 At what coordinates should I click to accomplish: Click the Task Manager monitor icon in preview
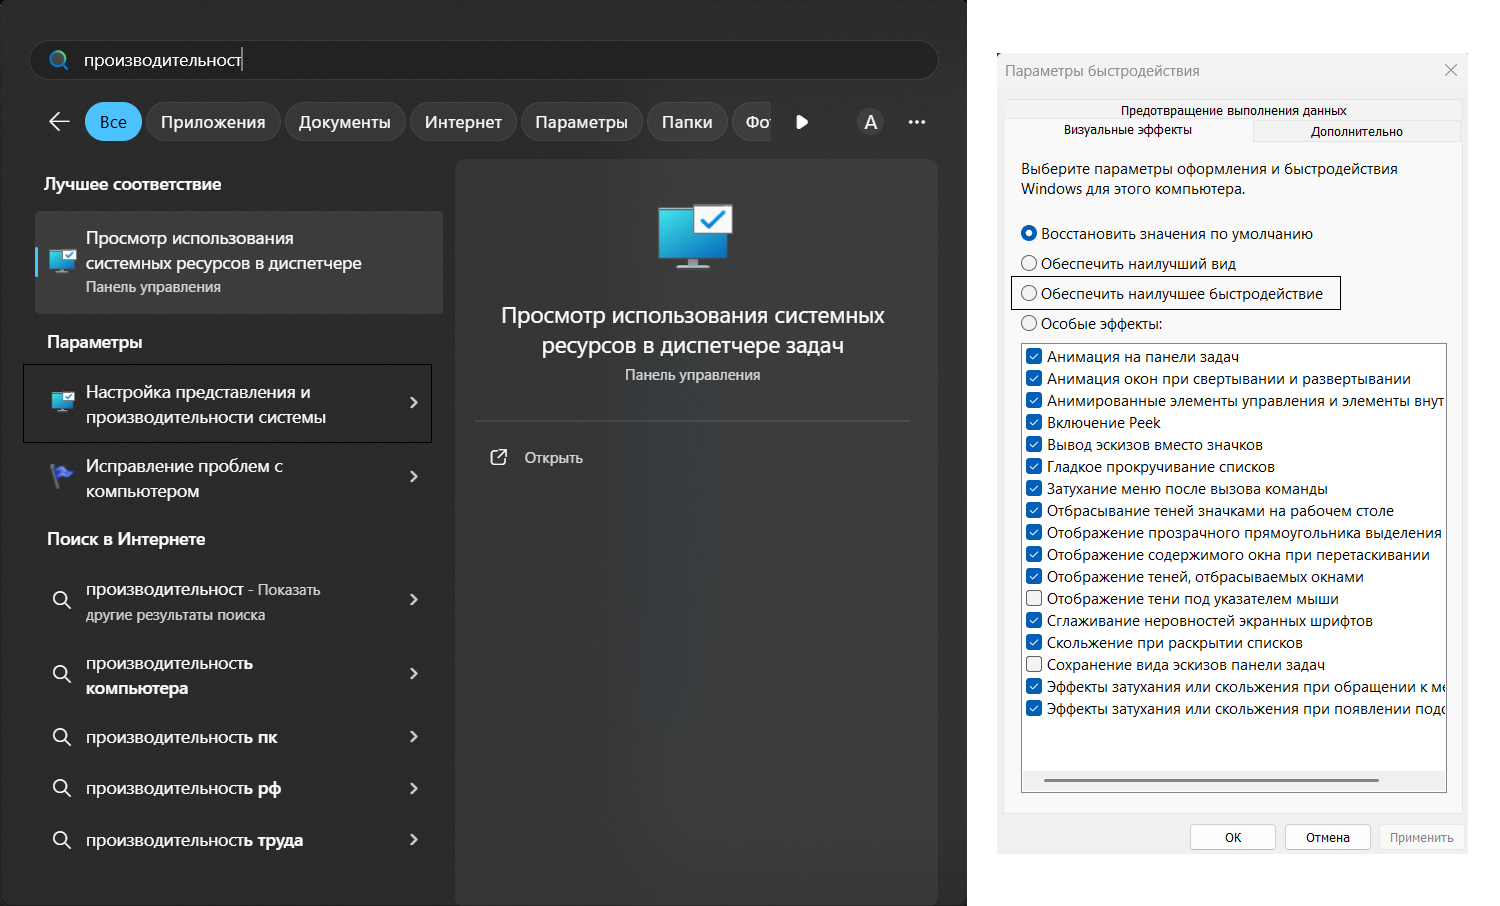(693, 235)
